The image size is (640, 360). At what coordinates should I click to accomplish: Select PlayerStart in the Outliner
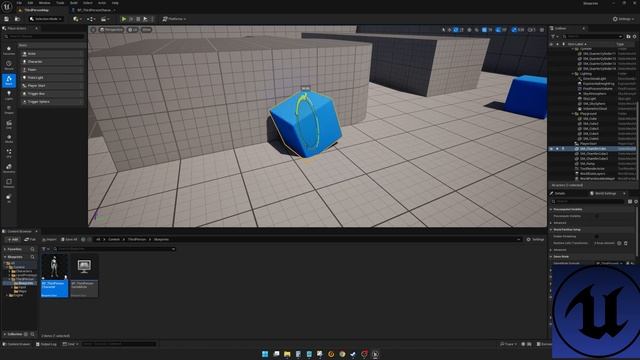588,144
